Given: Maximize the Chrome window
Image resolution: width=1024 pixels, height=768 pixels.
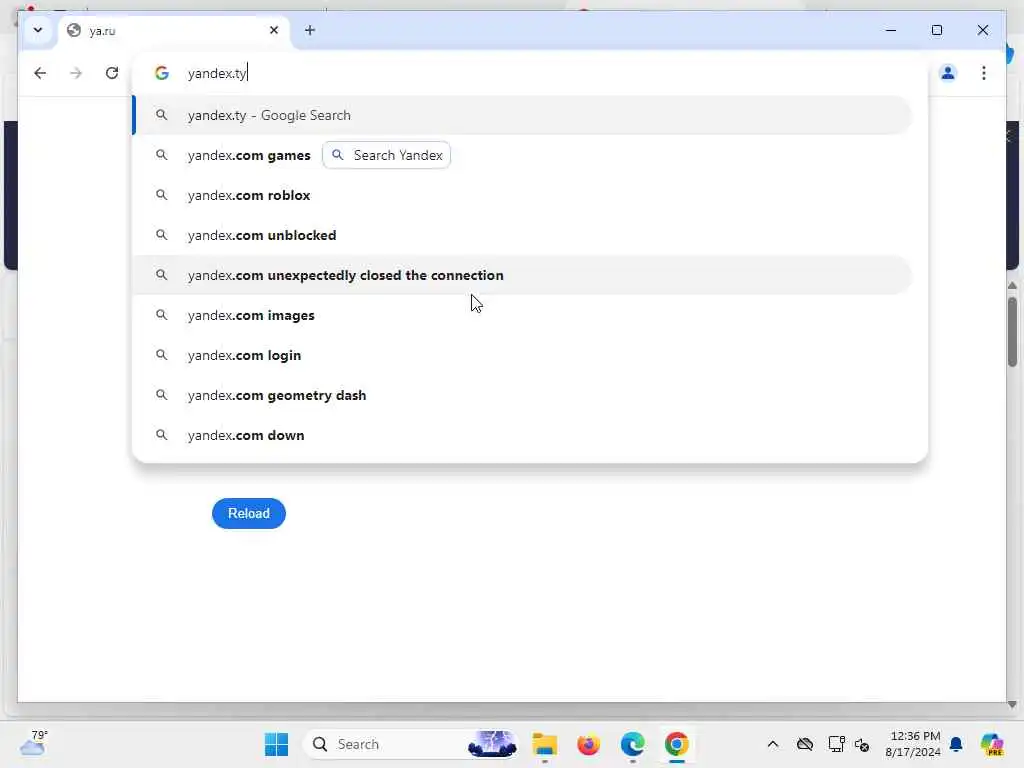Looking at the screenshot, I should pyautogui.click(x=936, y=30).
